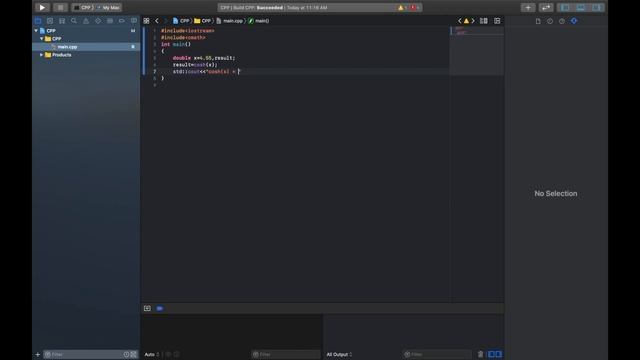Show the History inspector
This screenshot has height=360, width=640.
coord(550,21)
